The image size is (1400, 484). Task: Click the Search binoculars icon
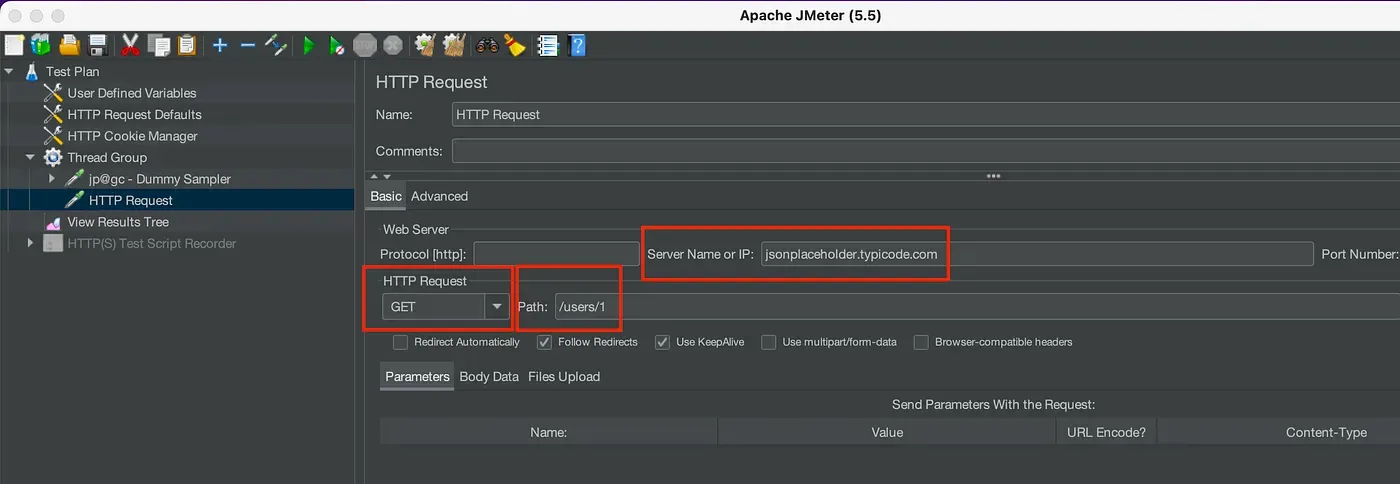tap(487, 45)
